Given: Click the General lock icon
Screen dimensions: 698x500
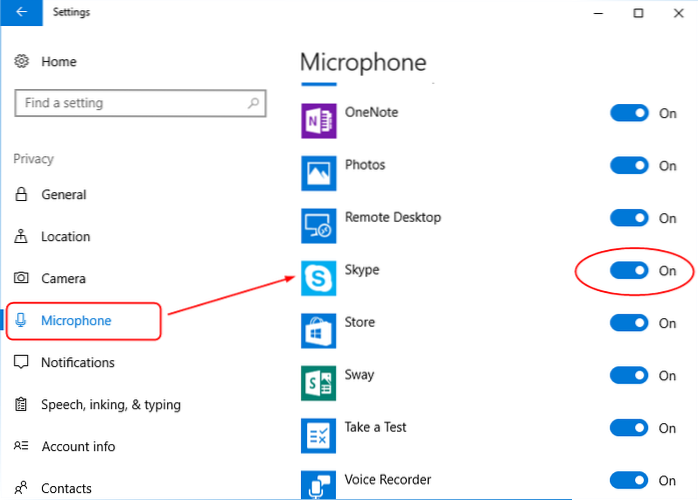Looking at the screenshot, I should (21, 194).
